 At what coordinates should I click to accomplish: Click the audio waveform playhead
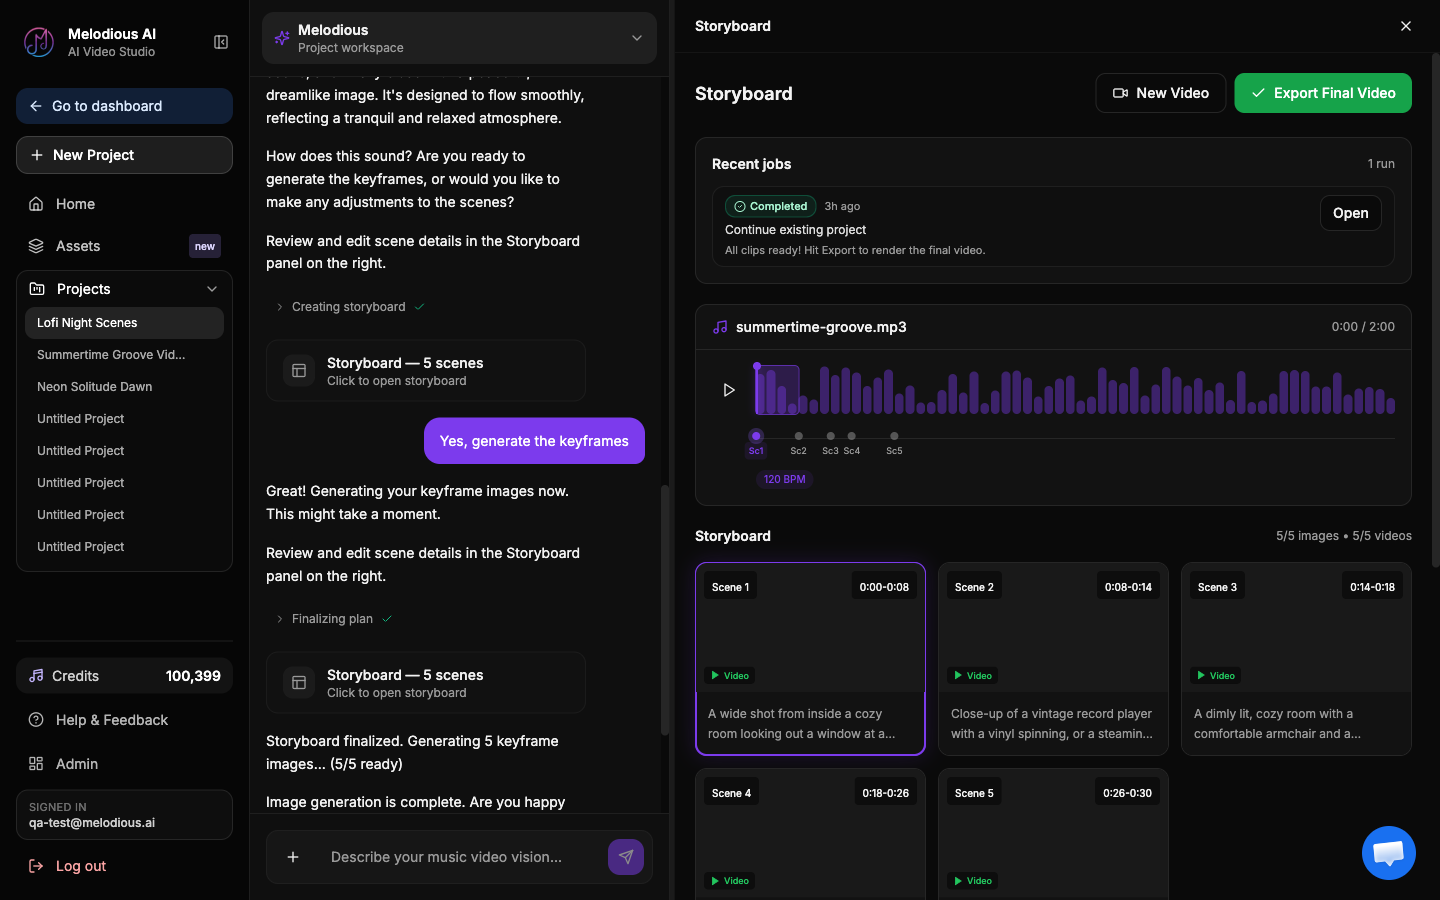click(x=757, y=389)
